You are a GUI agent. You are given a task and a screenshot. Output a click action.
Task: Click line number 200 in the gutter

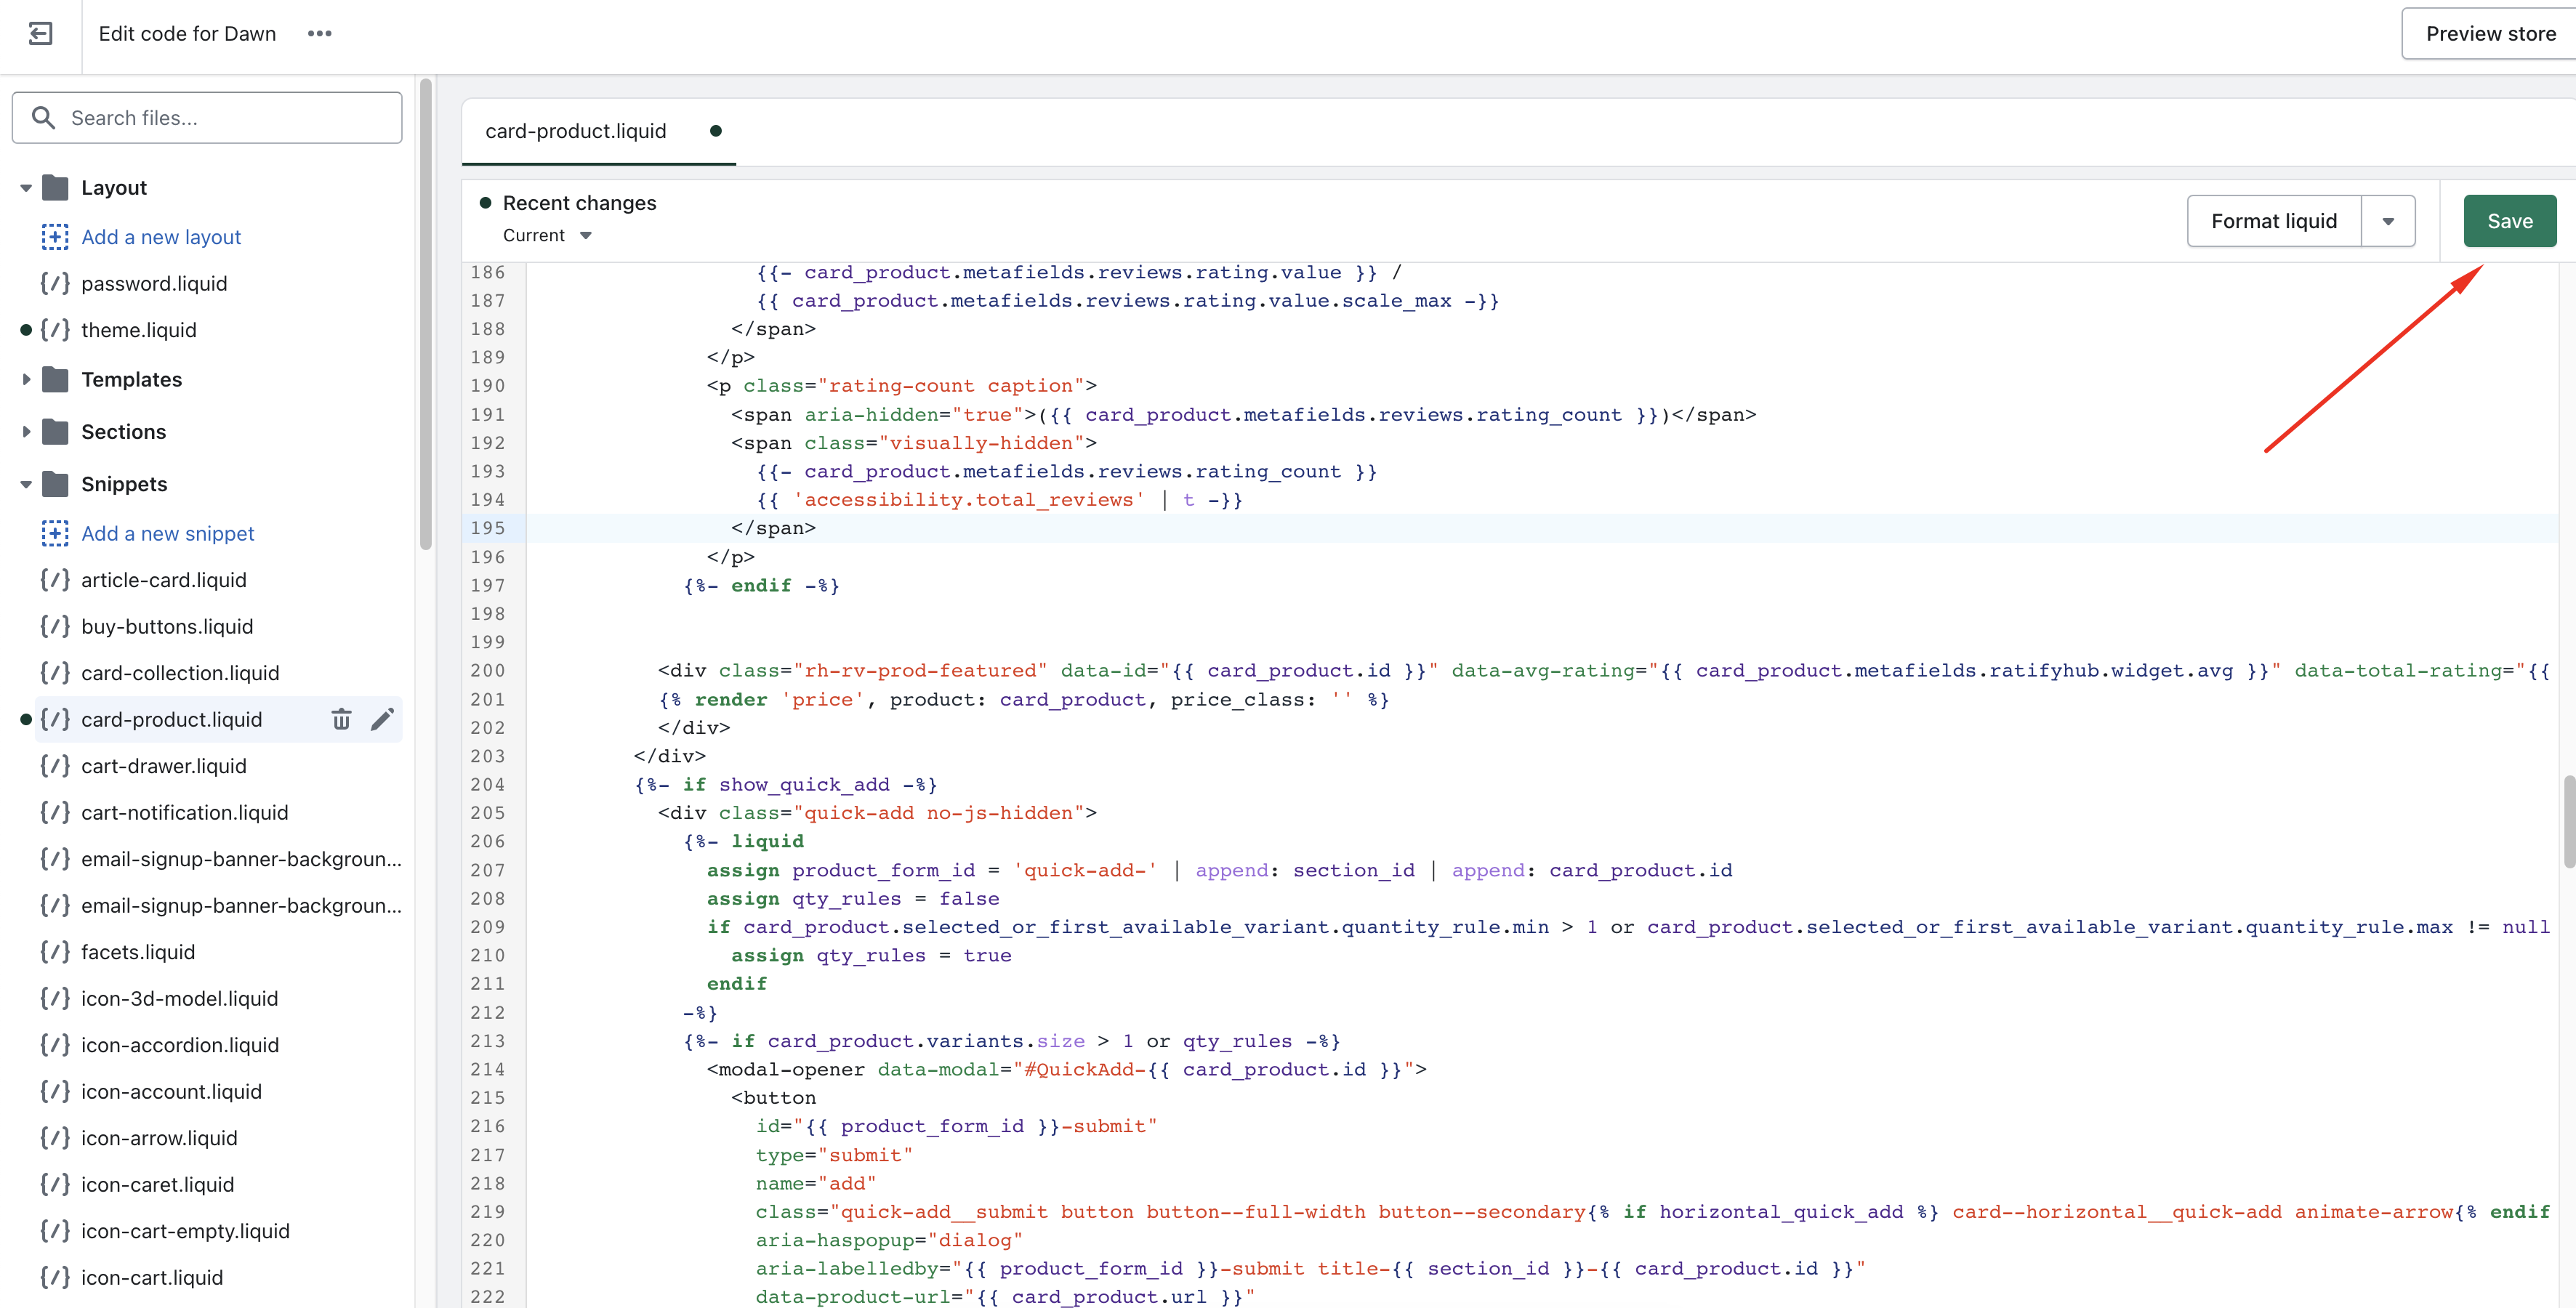coord(488,670)
